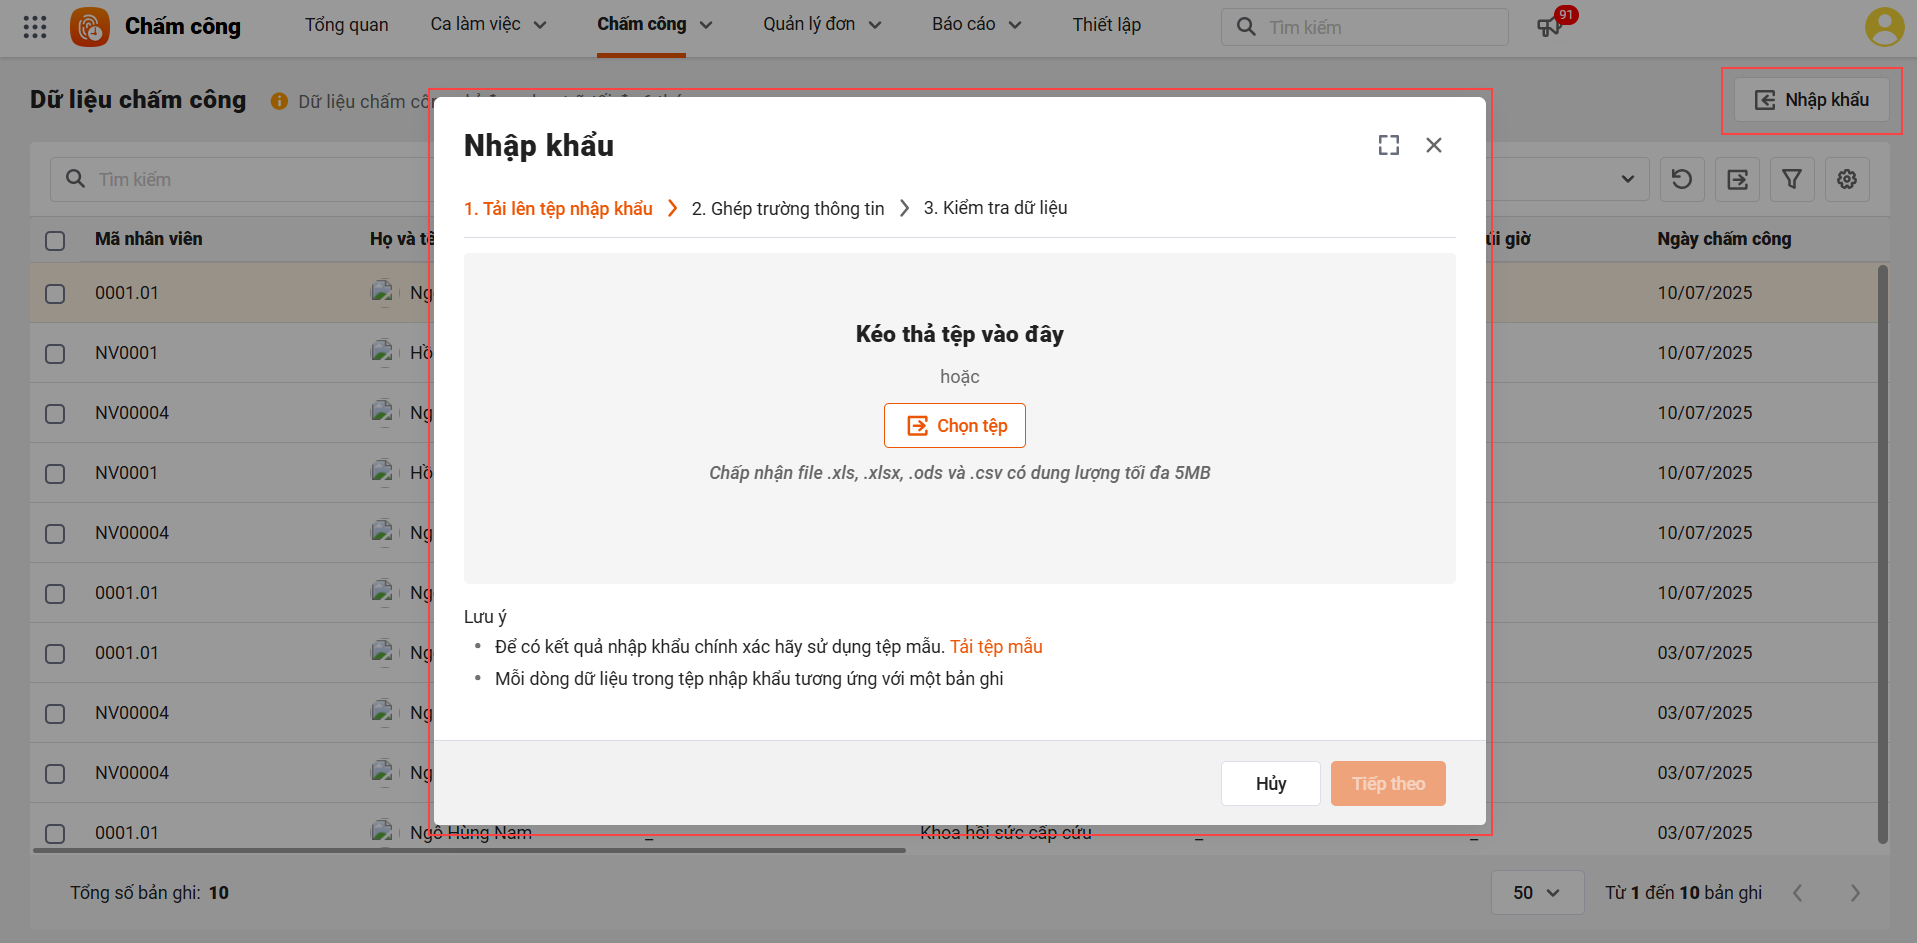The image size is (1917, 943).
Task: Open the app launcher grid icon
Action: tap(35, 27)
